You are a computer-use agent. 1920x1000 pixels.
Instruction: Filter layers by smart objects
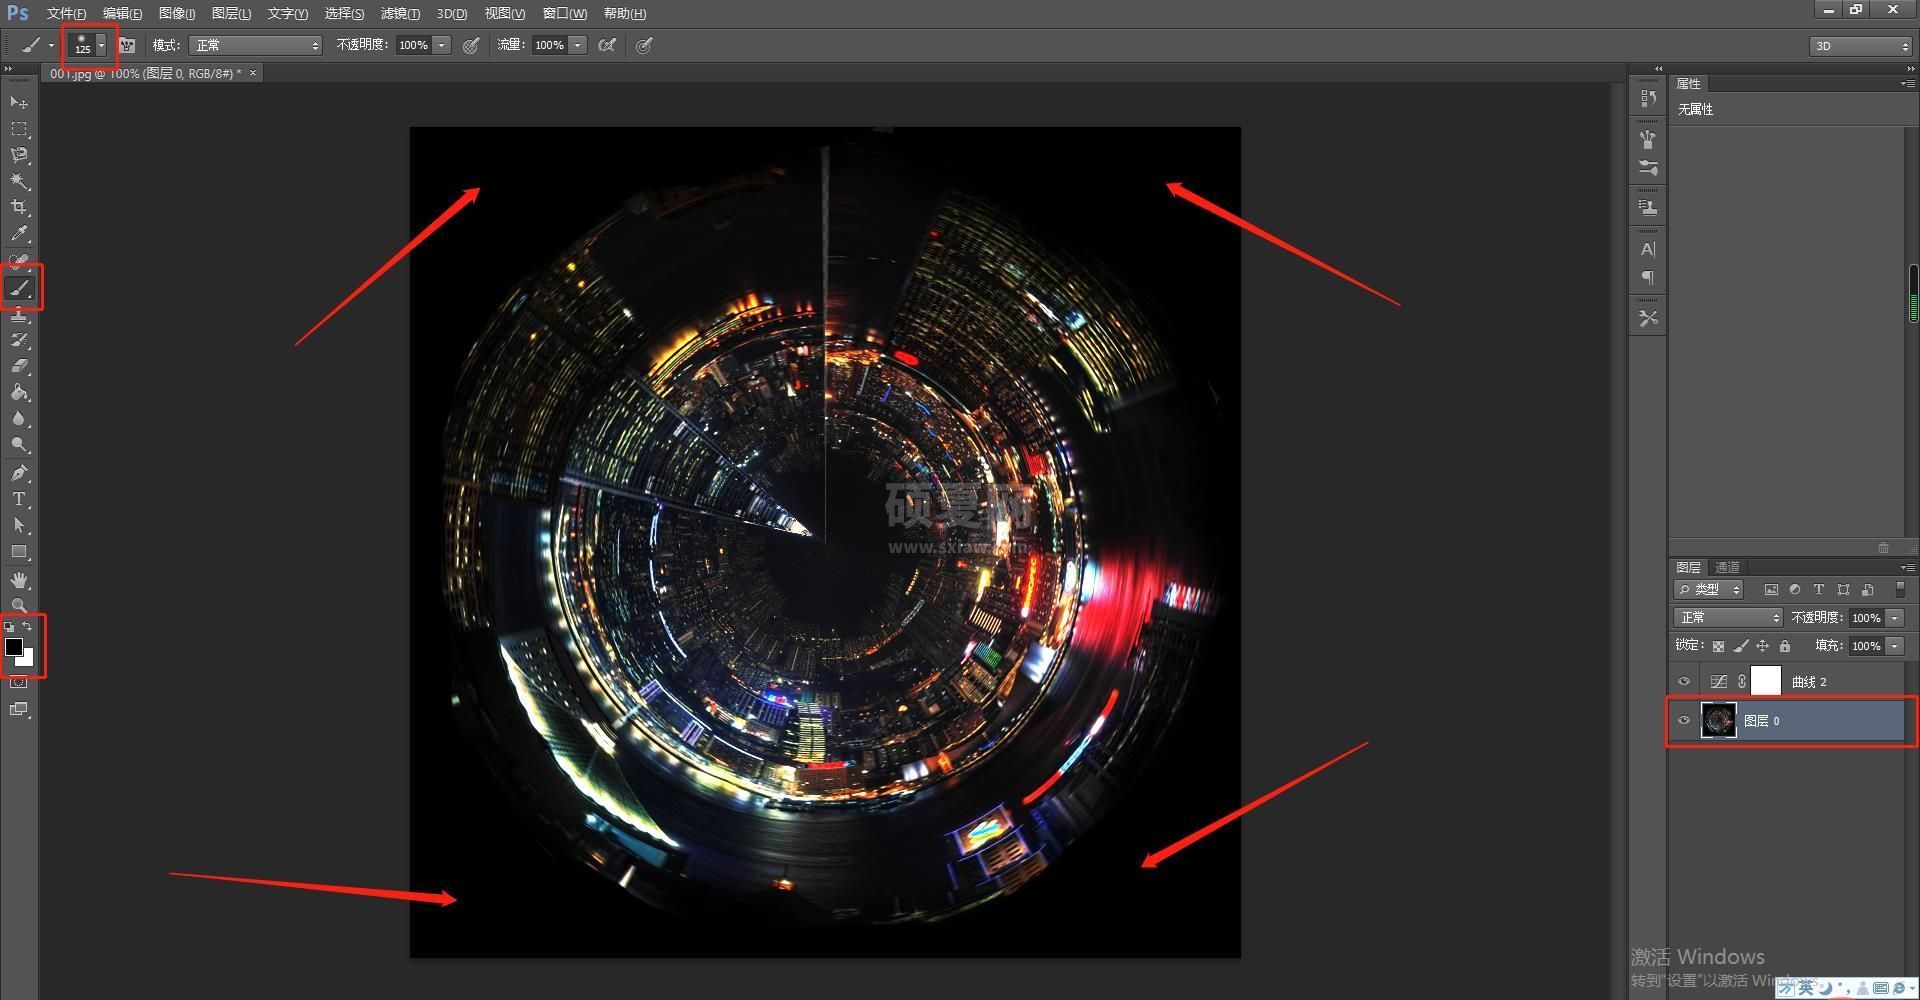[x=1867, y=590]
